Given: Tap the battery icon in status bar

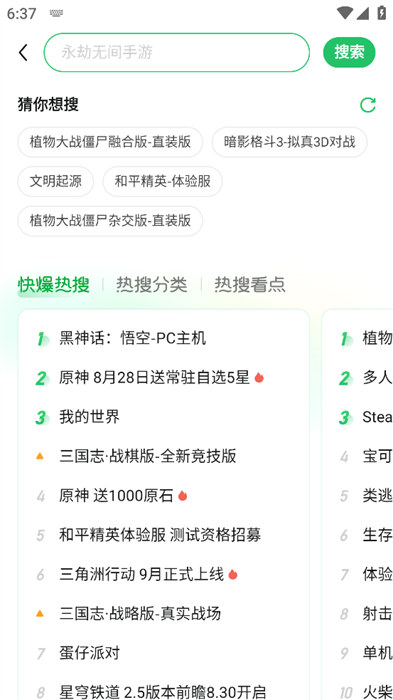Looking at the screenshot, I should coord(381,12).
